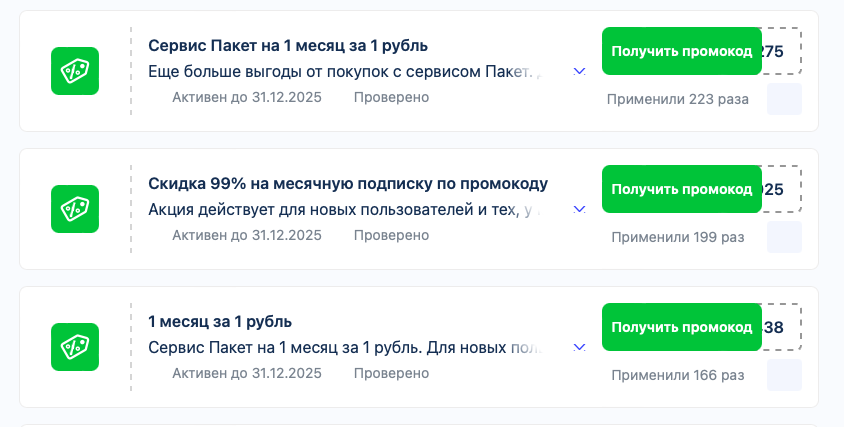Viewport: 844px width, 427px height.
Task: Click "Активен до 31.12.2025" in "Скидка 99%" card
Action: click(x=247, y=235)
